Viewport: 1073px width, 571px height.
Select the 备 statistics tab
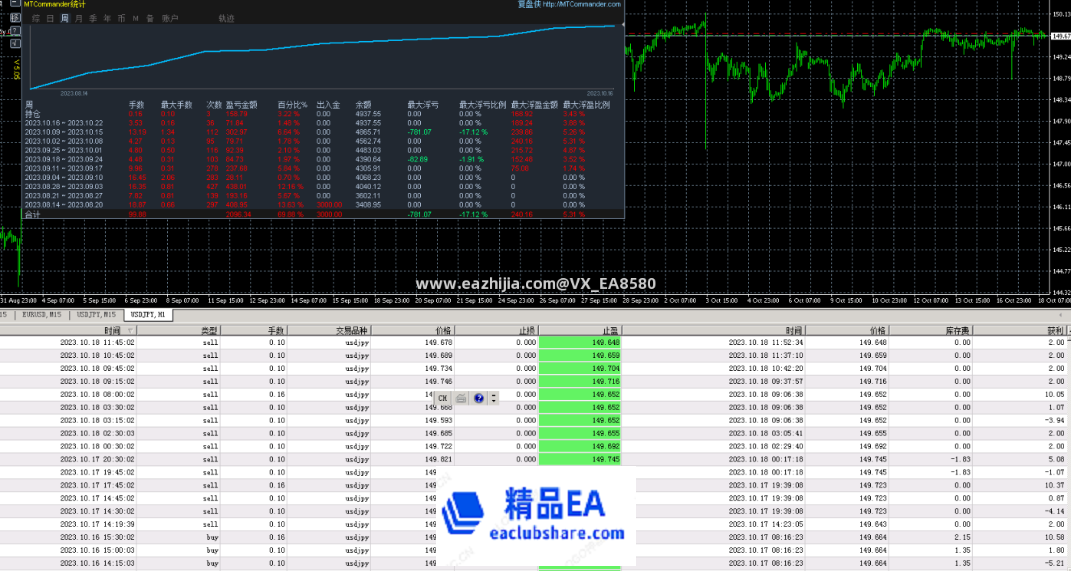coord(150,18)
